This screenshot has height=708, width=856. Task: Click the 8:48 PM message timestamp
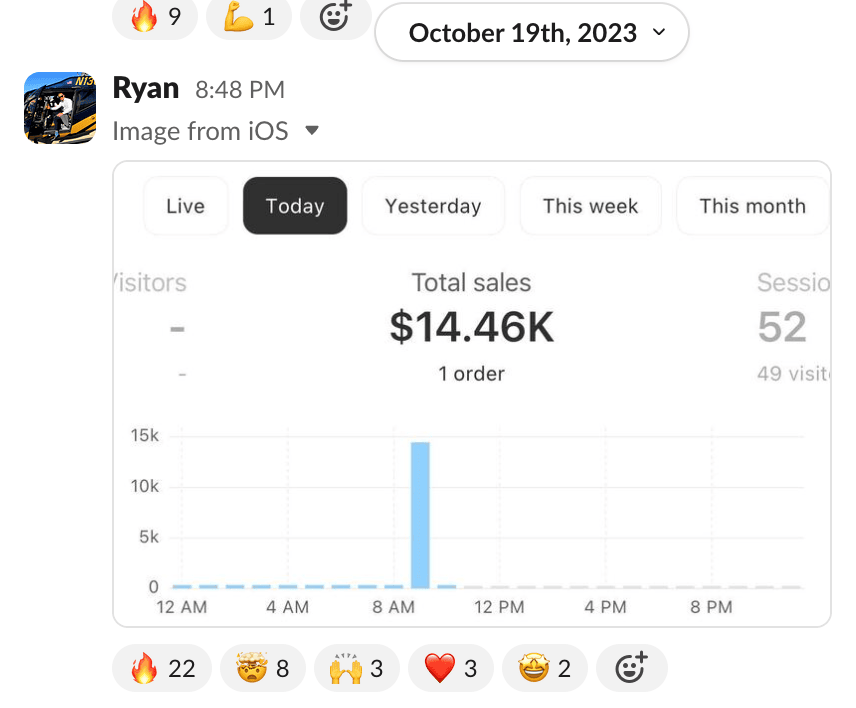240,90
